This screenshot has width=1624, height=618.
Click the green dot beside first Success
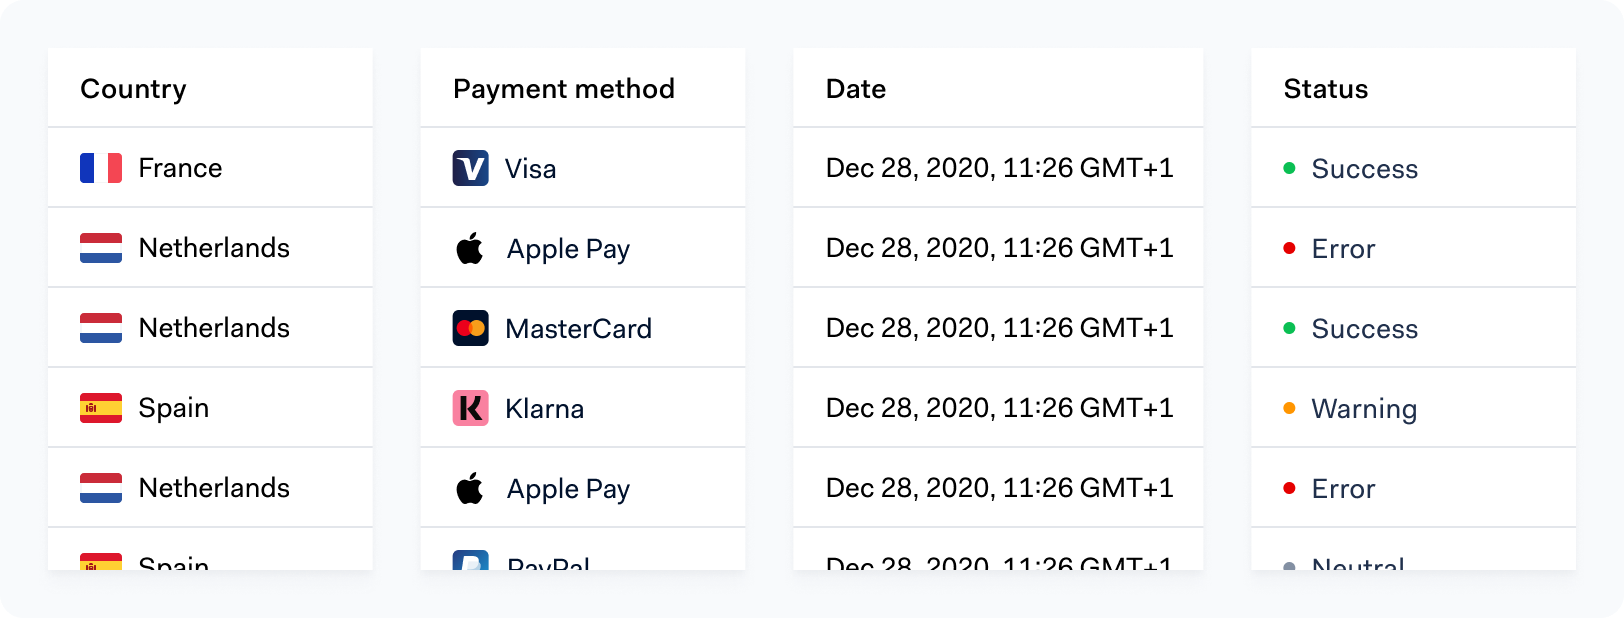tap(1289, 168)
